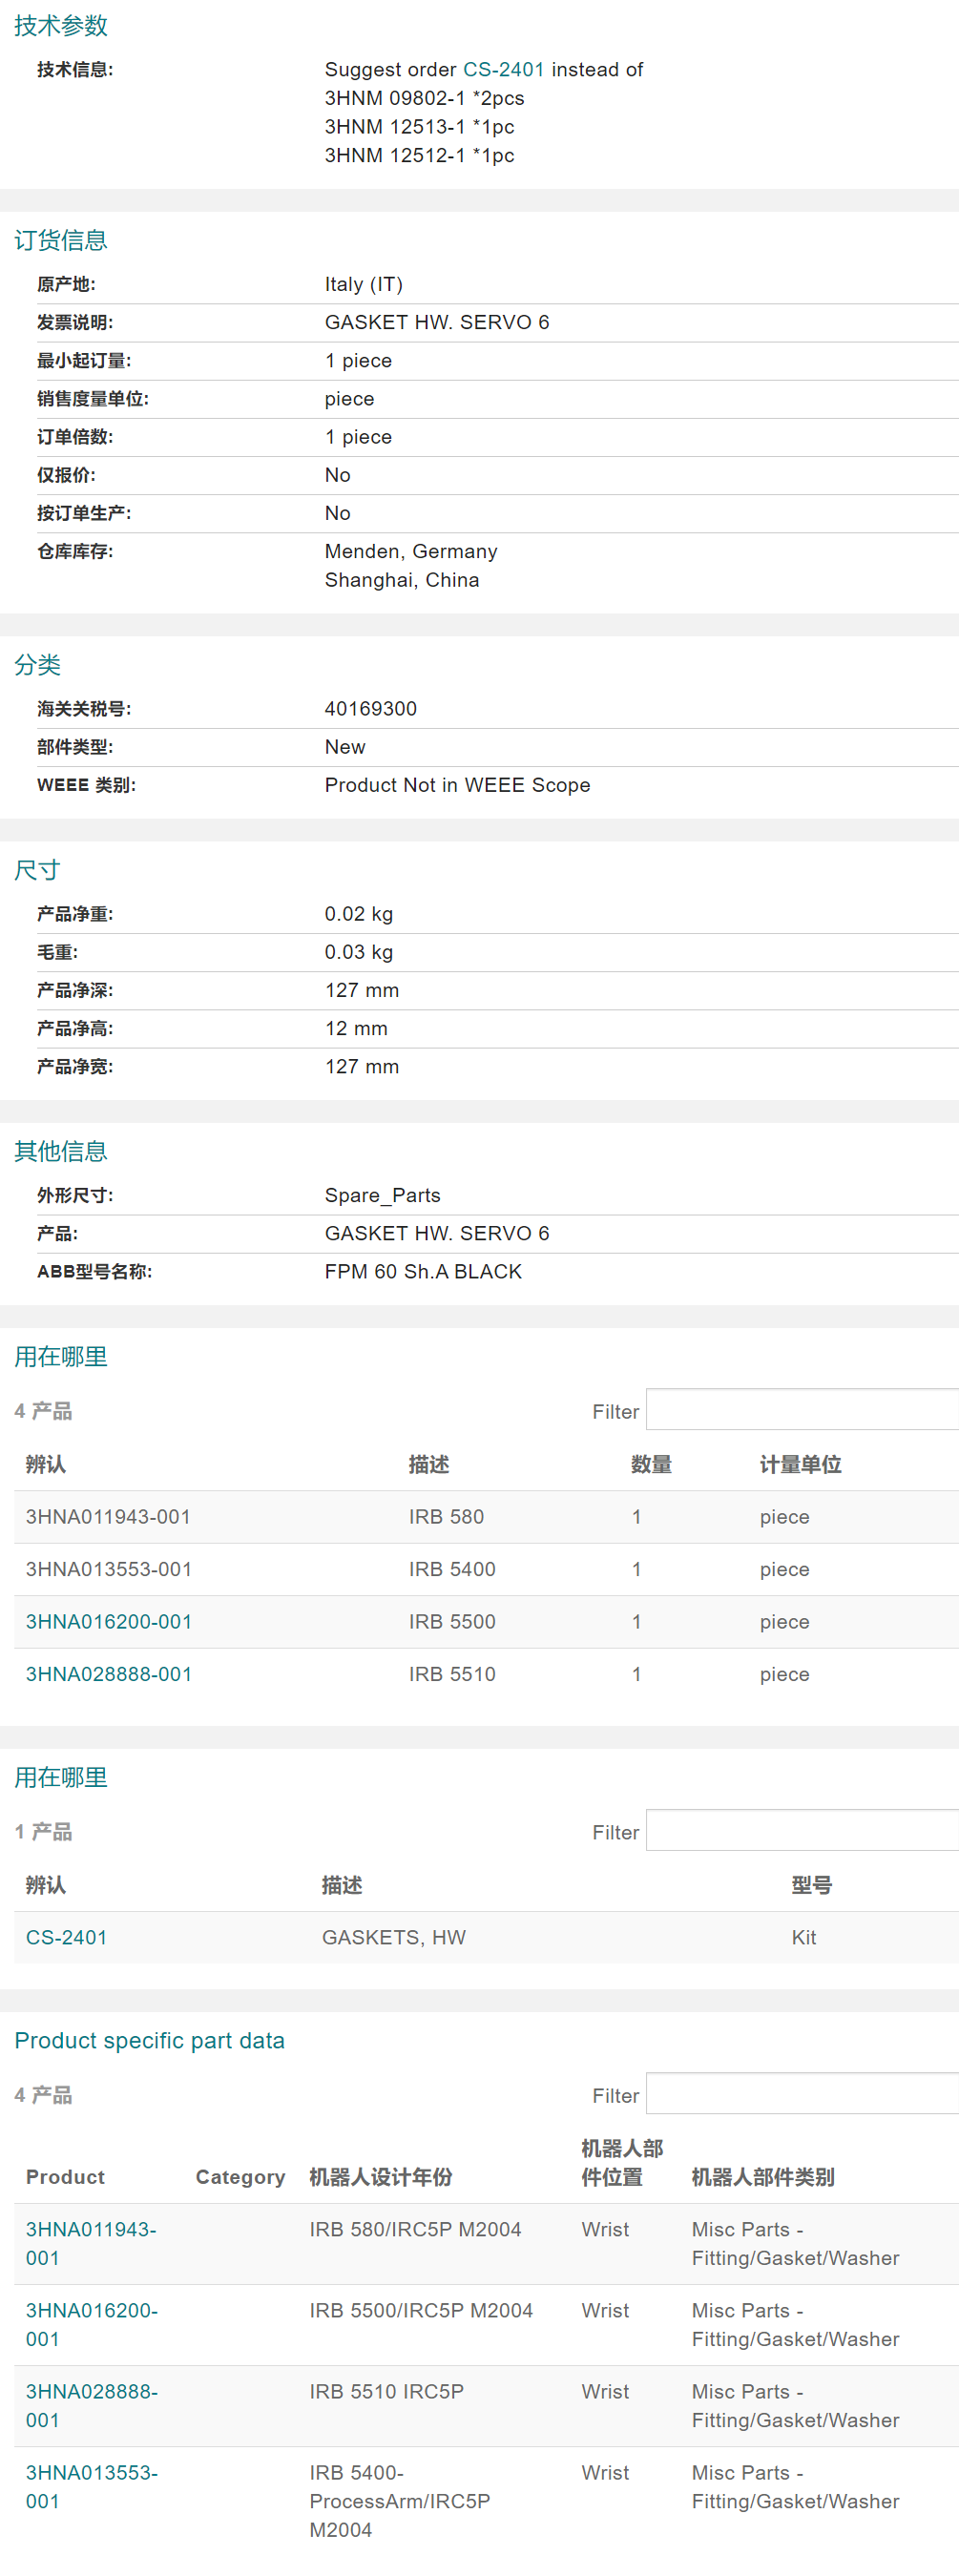Focus the Filter field above the IRB 580 table
Viewport: 959px width, 2576px height.
(x=802, y=1410)
